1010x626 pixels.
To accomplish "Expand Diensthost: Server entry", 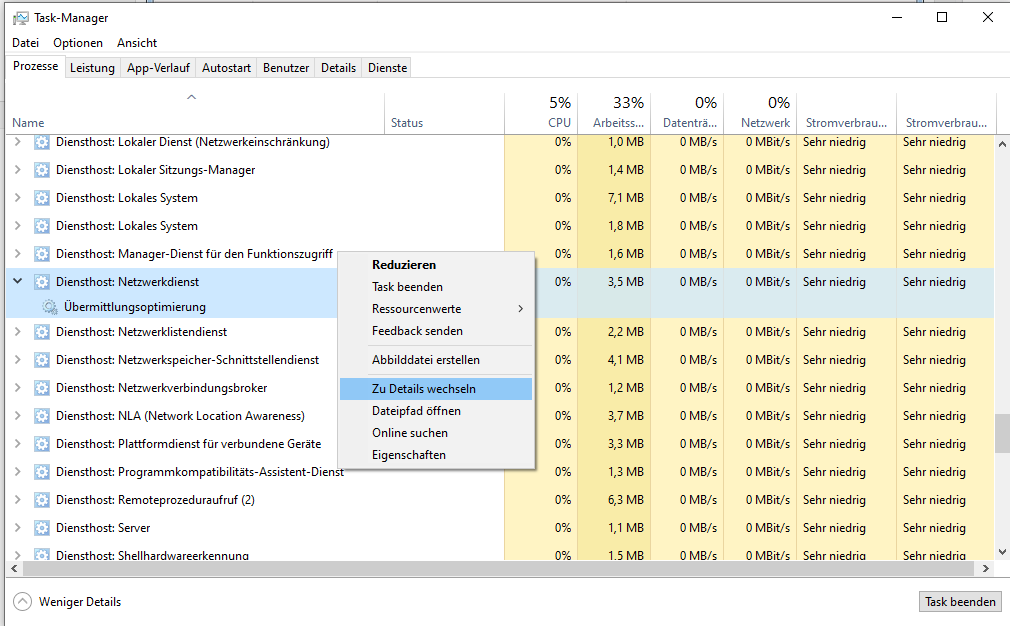I will [18, 528].
